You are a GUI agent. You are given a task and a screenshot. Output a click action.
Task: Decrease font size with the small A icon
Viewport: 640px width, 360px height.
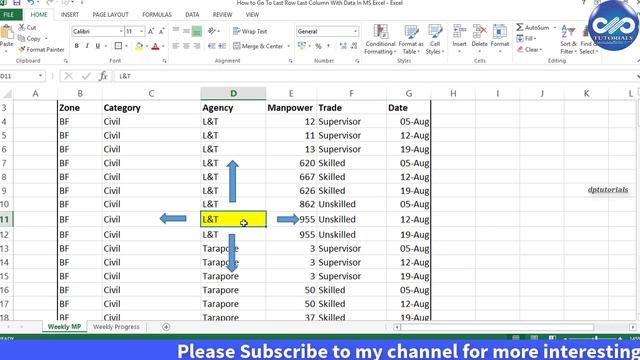click(x=162, y=31)
